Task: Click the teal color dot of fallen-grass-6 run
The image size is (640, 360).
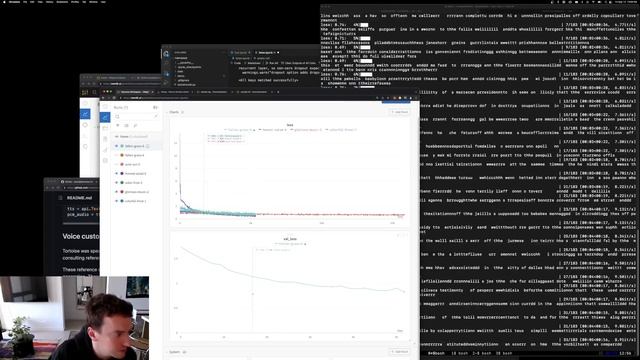Action: point(122,146)
